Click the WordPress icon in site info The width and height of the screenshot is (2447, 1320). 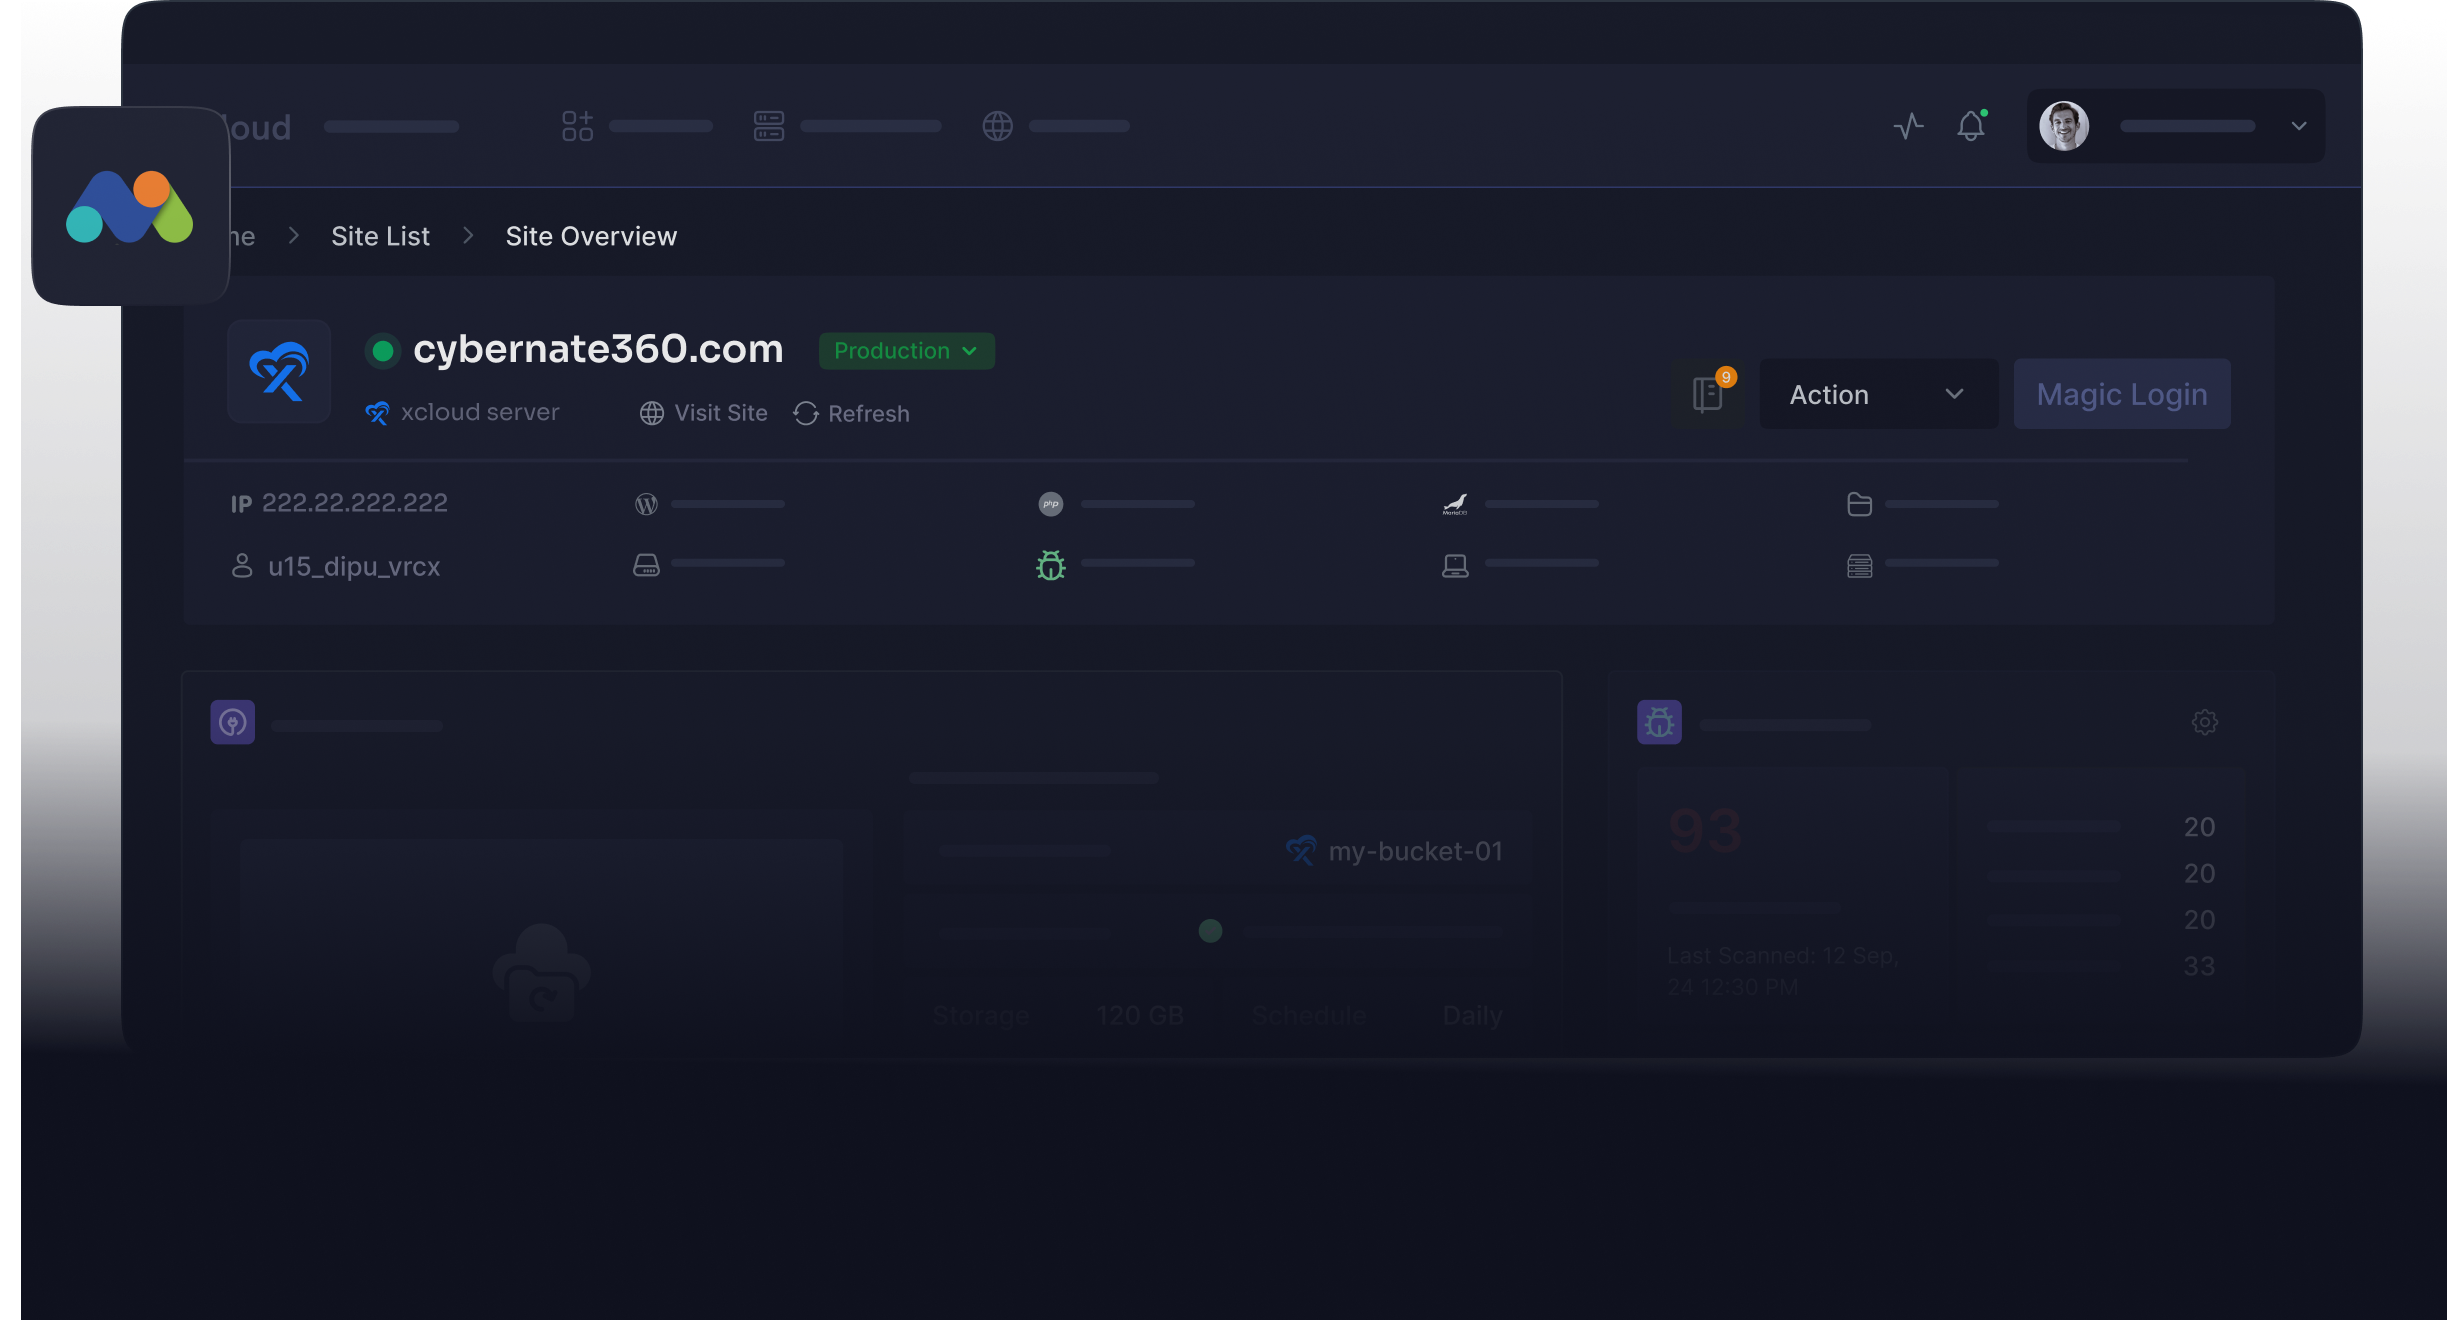click(x=646, y=504)
